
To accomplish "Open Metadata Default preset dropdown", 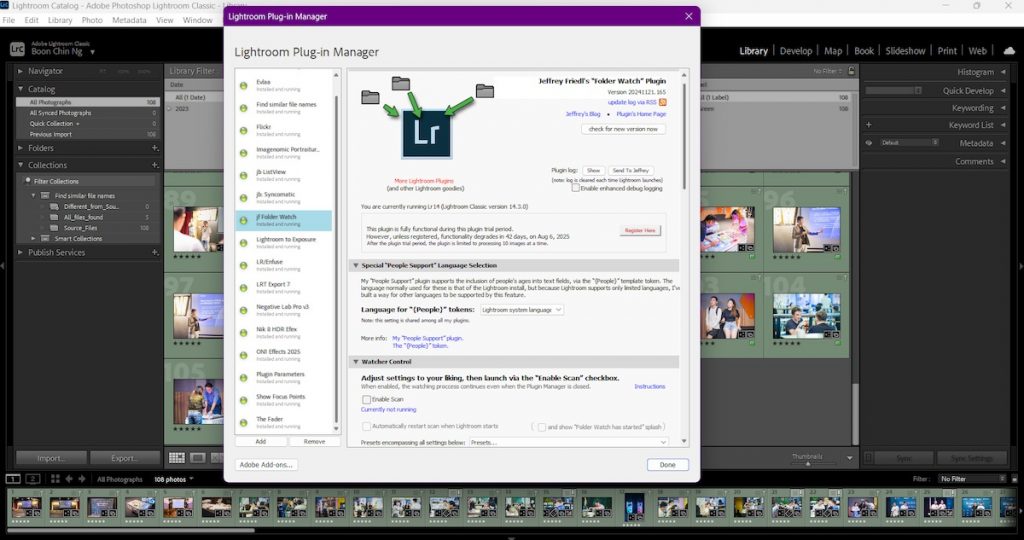I will (908, 142).
